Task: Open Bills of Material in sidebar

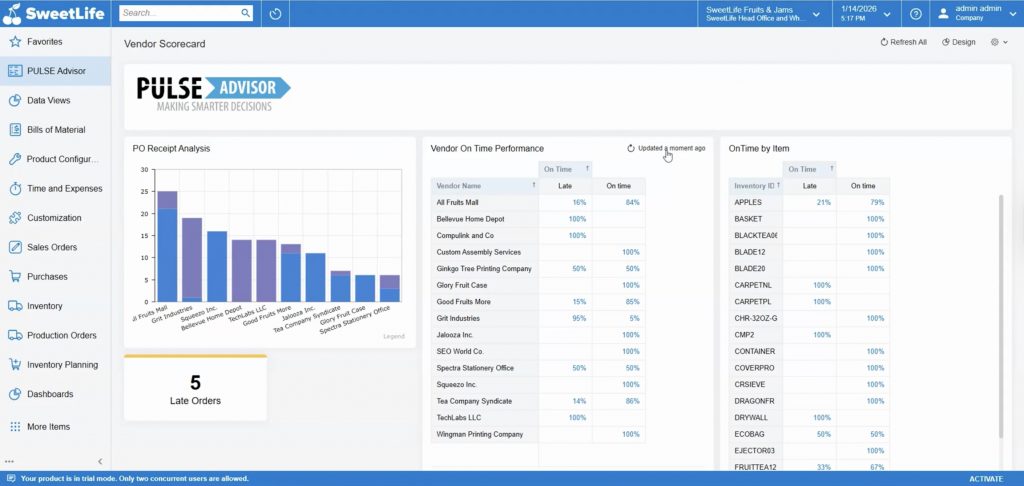Action: click(55, 130)
